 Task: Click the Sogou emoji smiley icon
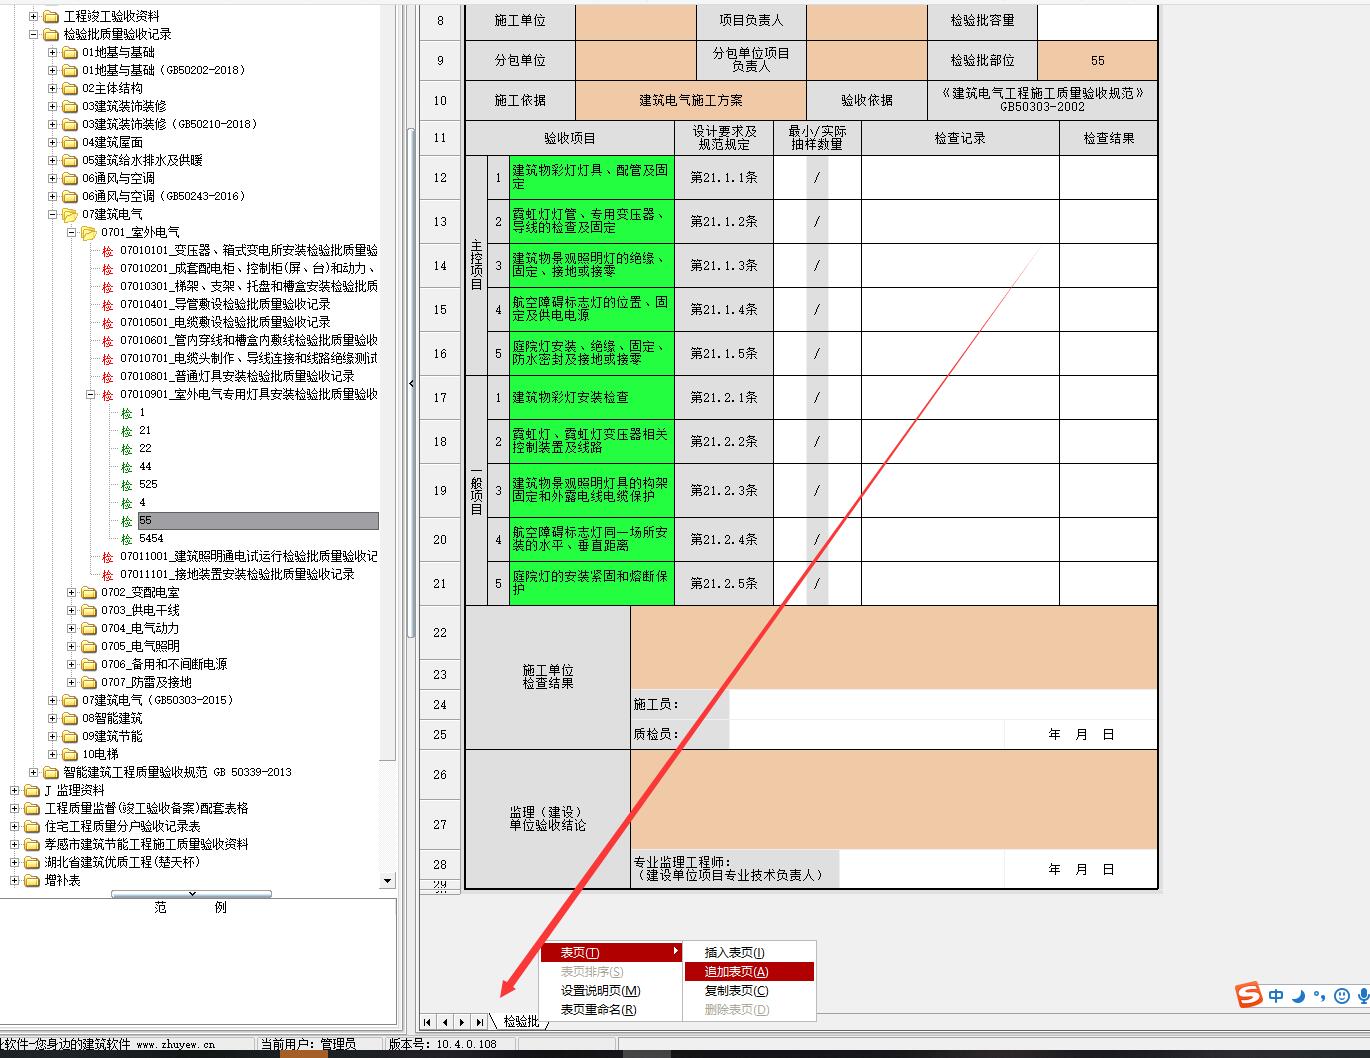coord(1342,996)
